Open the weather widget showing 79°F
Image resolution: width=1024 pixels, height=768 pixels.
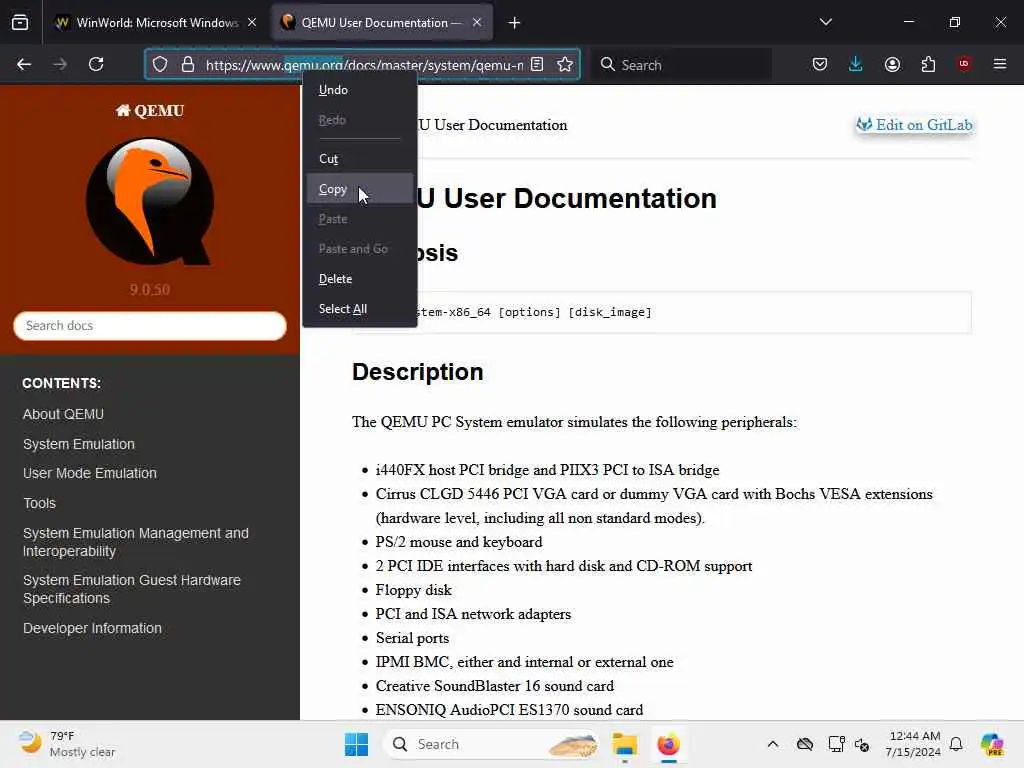(67, 744)
